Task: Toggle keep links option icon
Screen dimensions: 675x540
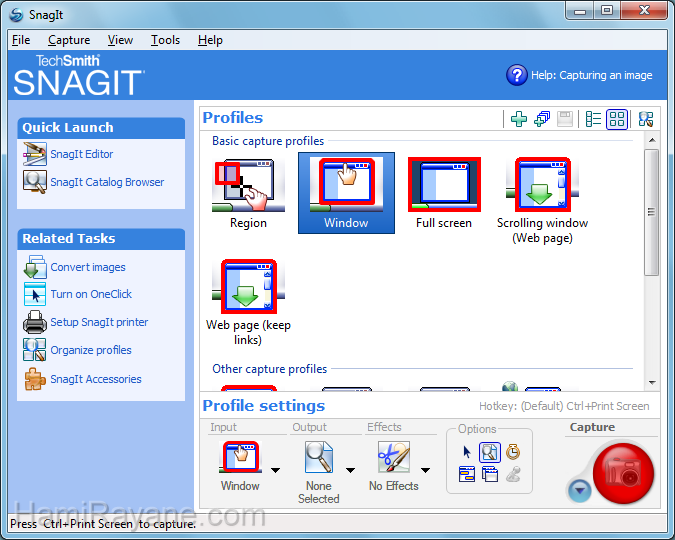Action: pos(467,475)
